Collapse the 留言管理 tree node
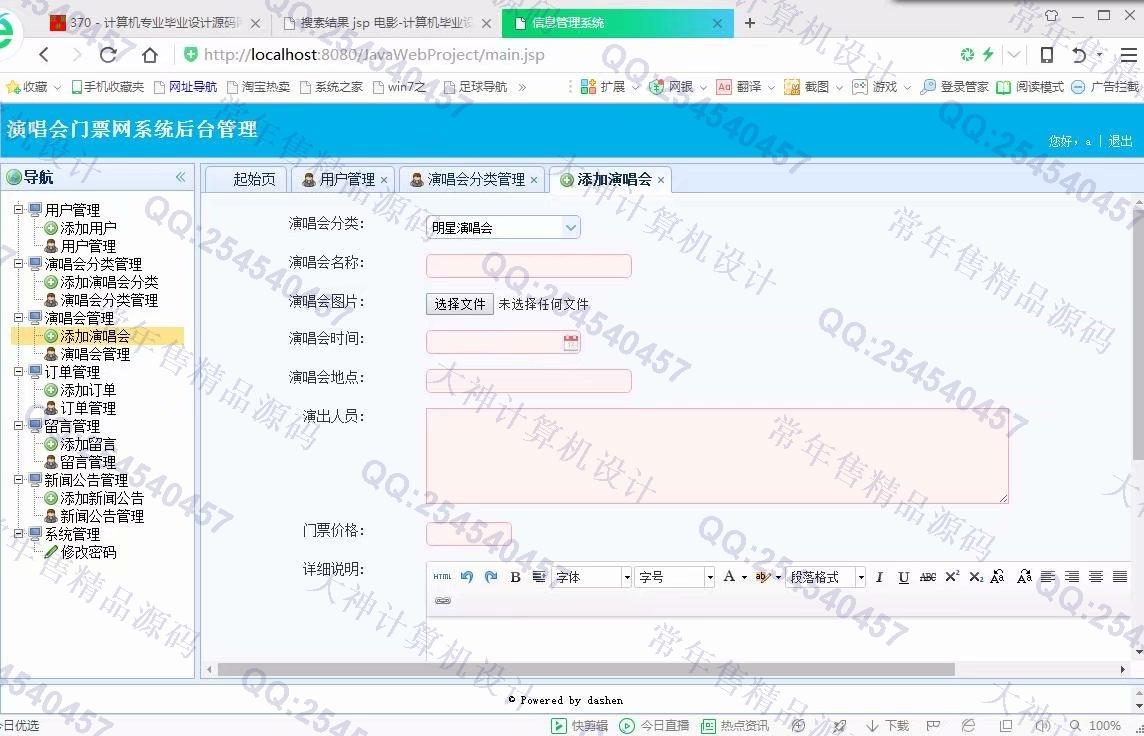This screenshot has width=1144, height=736. point(19,426)
